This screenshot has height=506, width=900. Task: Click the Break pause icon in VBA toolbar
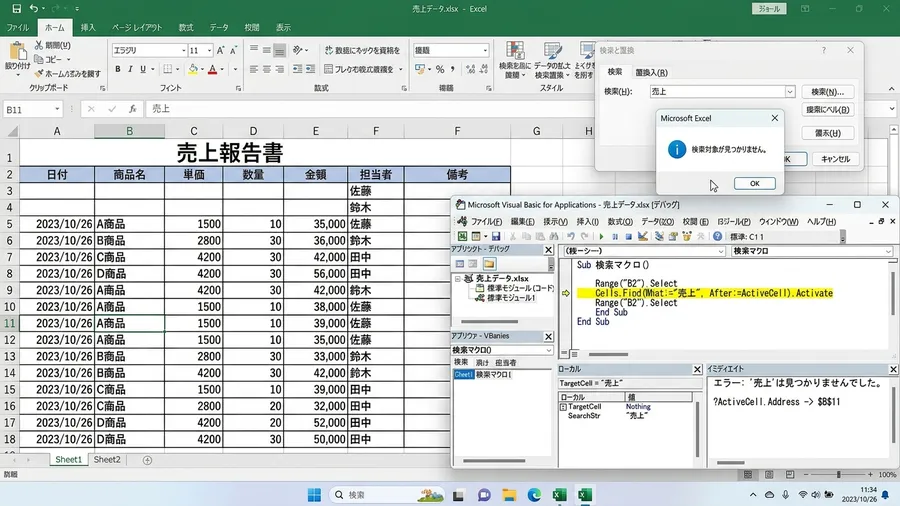[x=615, y=236]
